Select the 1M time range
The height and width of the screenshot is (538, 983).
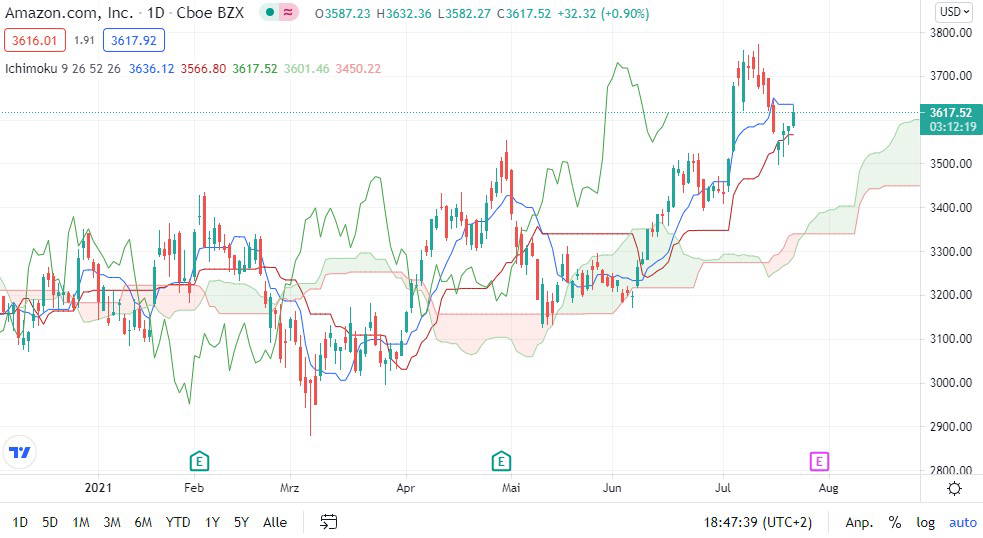tap(80, 522)
